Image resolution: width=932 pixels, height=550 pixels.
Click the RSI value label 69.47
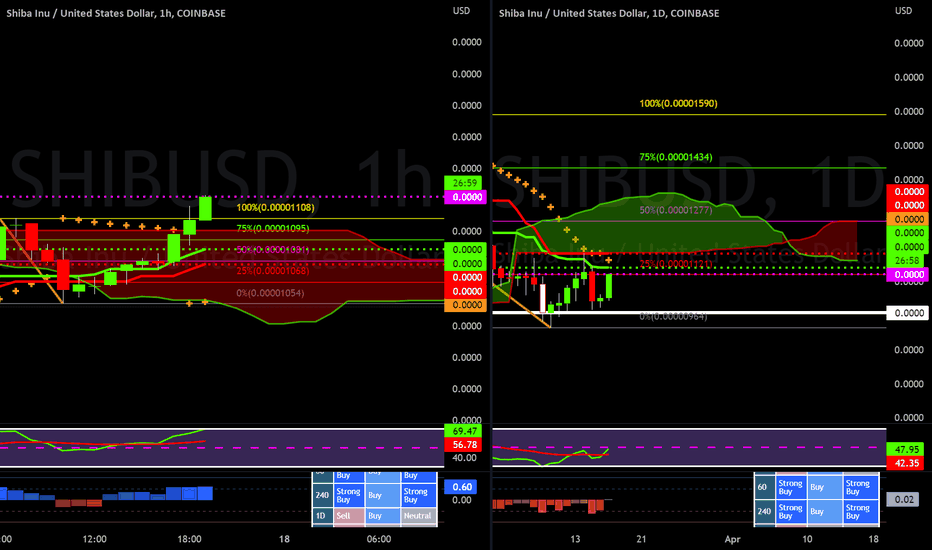tap(465, 431)
